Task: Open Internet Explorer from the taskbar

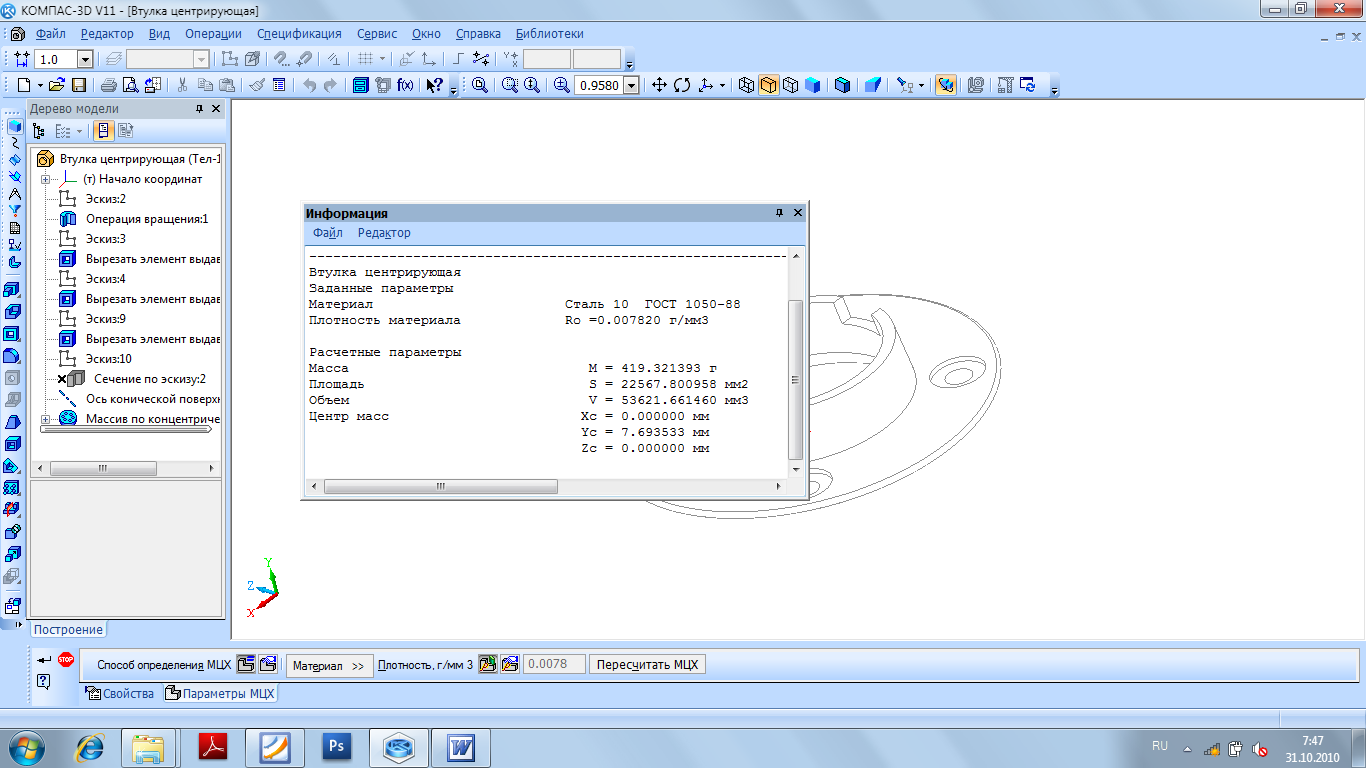Action: [x=91, y=746]
